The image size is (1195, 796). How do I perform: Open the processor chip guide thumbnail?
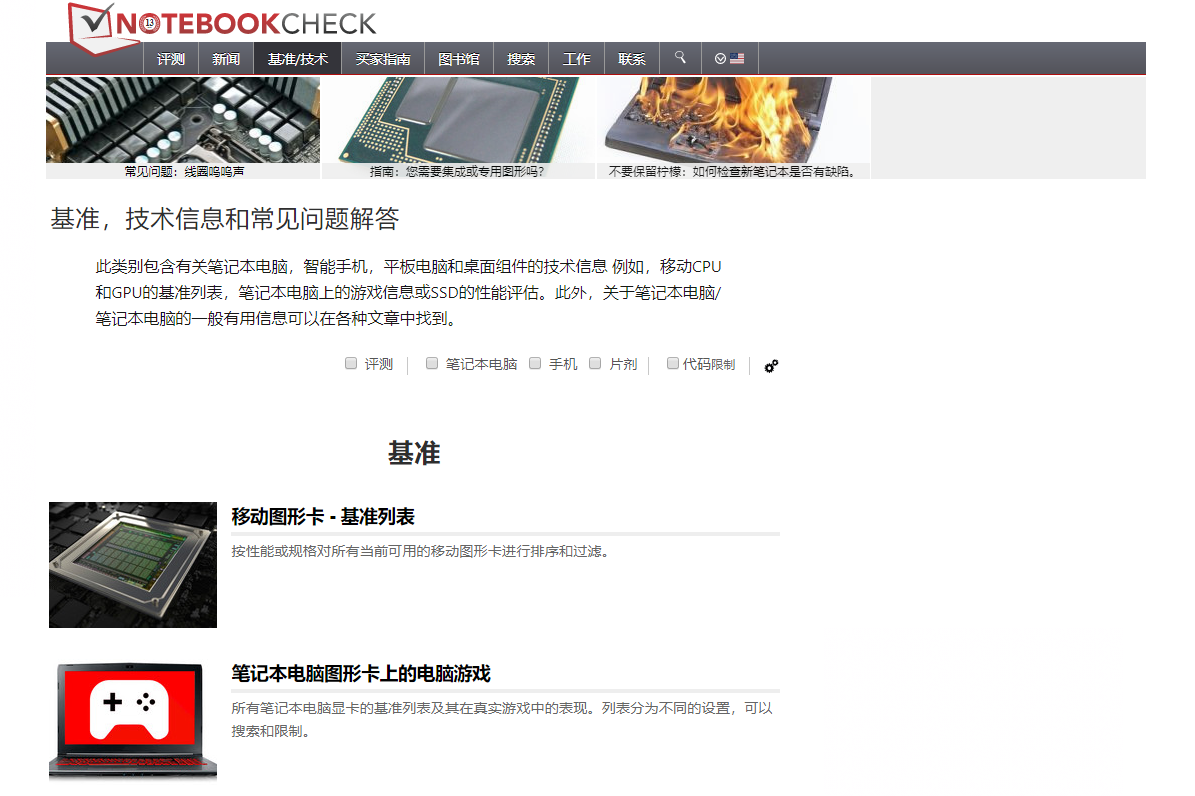(458, 120)
